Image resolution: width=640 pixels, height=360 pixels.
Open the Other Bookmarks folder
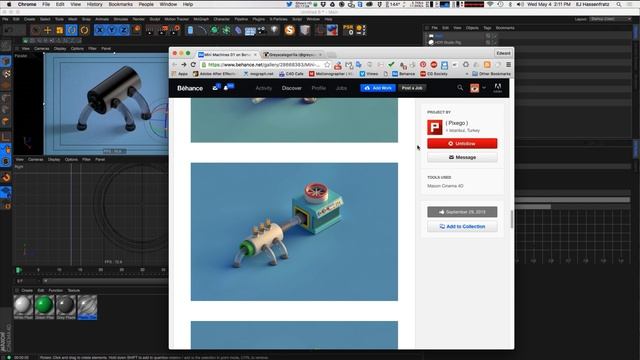pyautogui.click(x=491, y=74)
